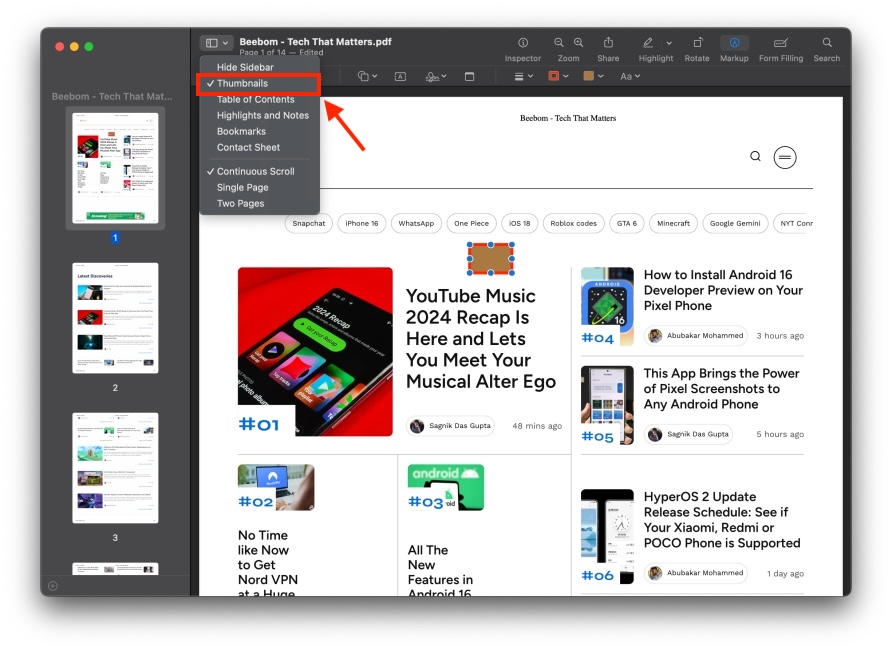Select page 3 thumbnail in sidebar

point(115,468)
